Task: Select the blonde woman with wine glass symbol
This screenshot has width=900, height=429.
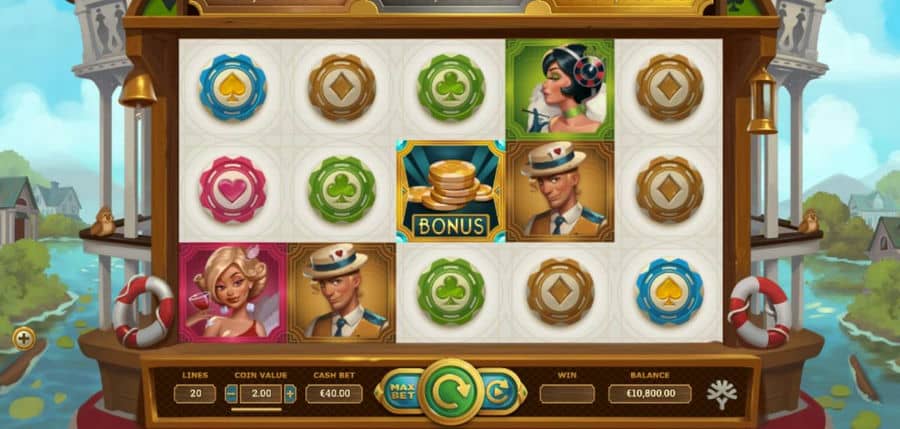Action: [x=233, y=293]
